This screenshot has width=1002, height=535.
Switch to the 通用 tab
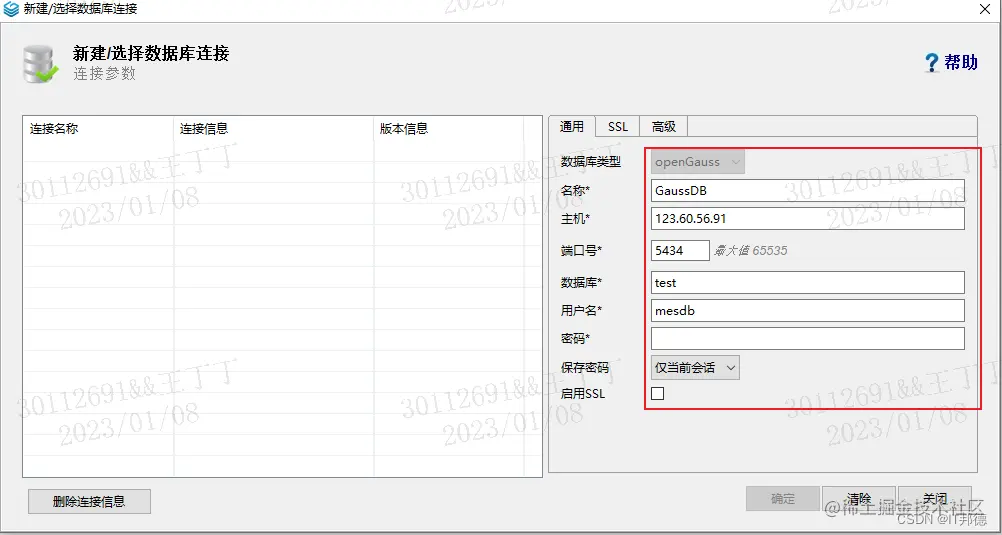click(x=572, y=127)
